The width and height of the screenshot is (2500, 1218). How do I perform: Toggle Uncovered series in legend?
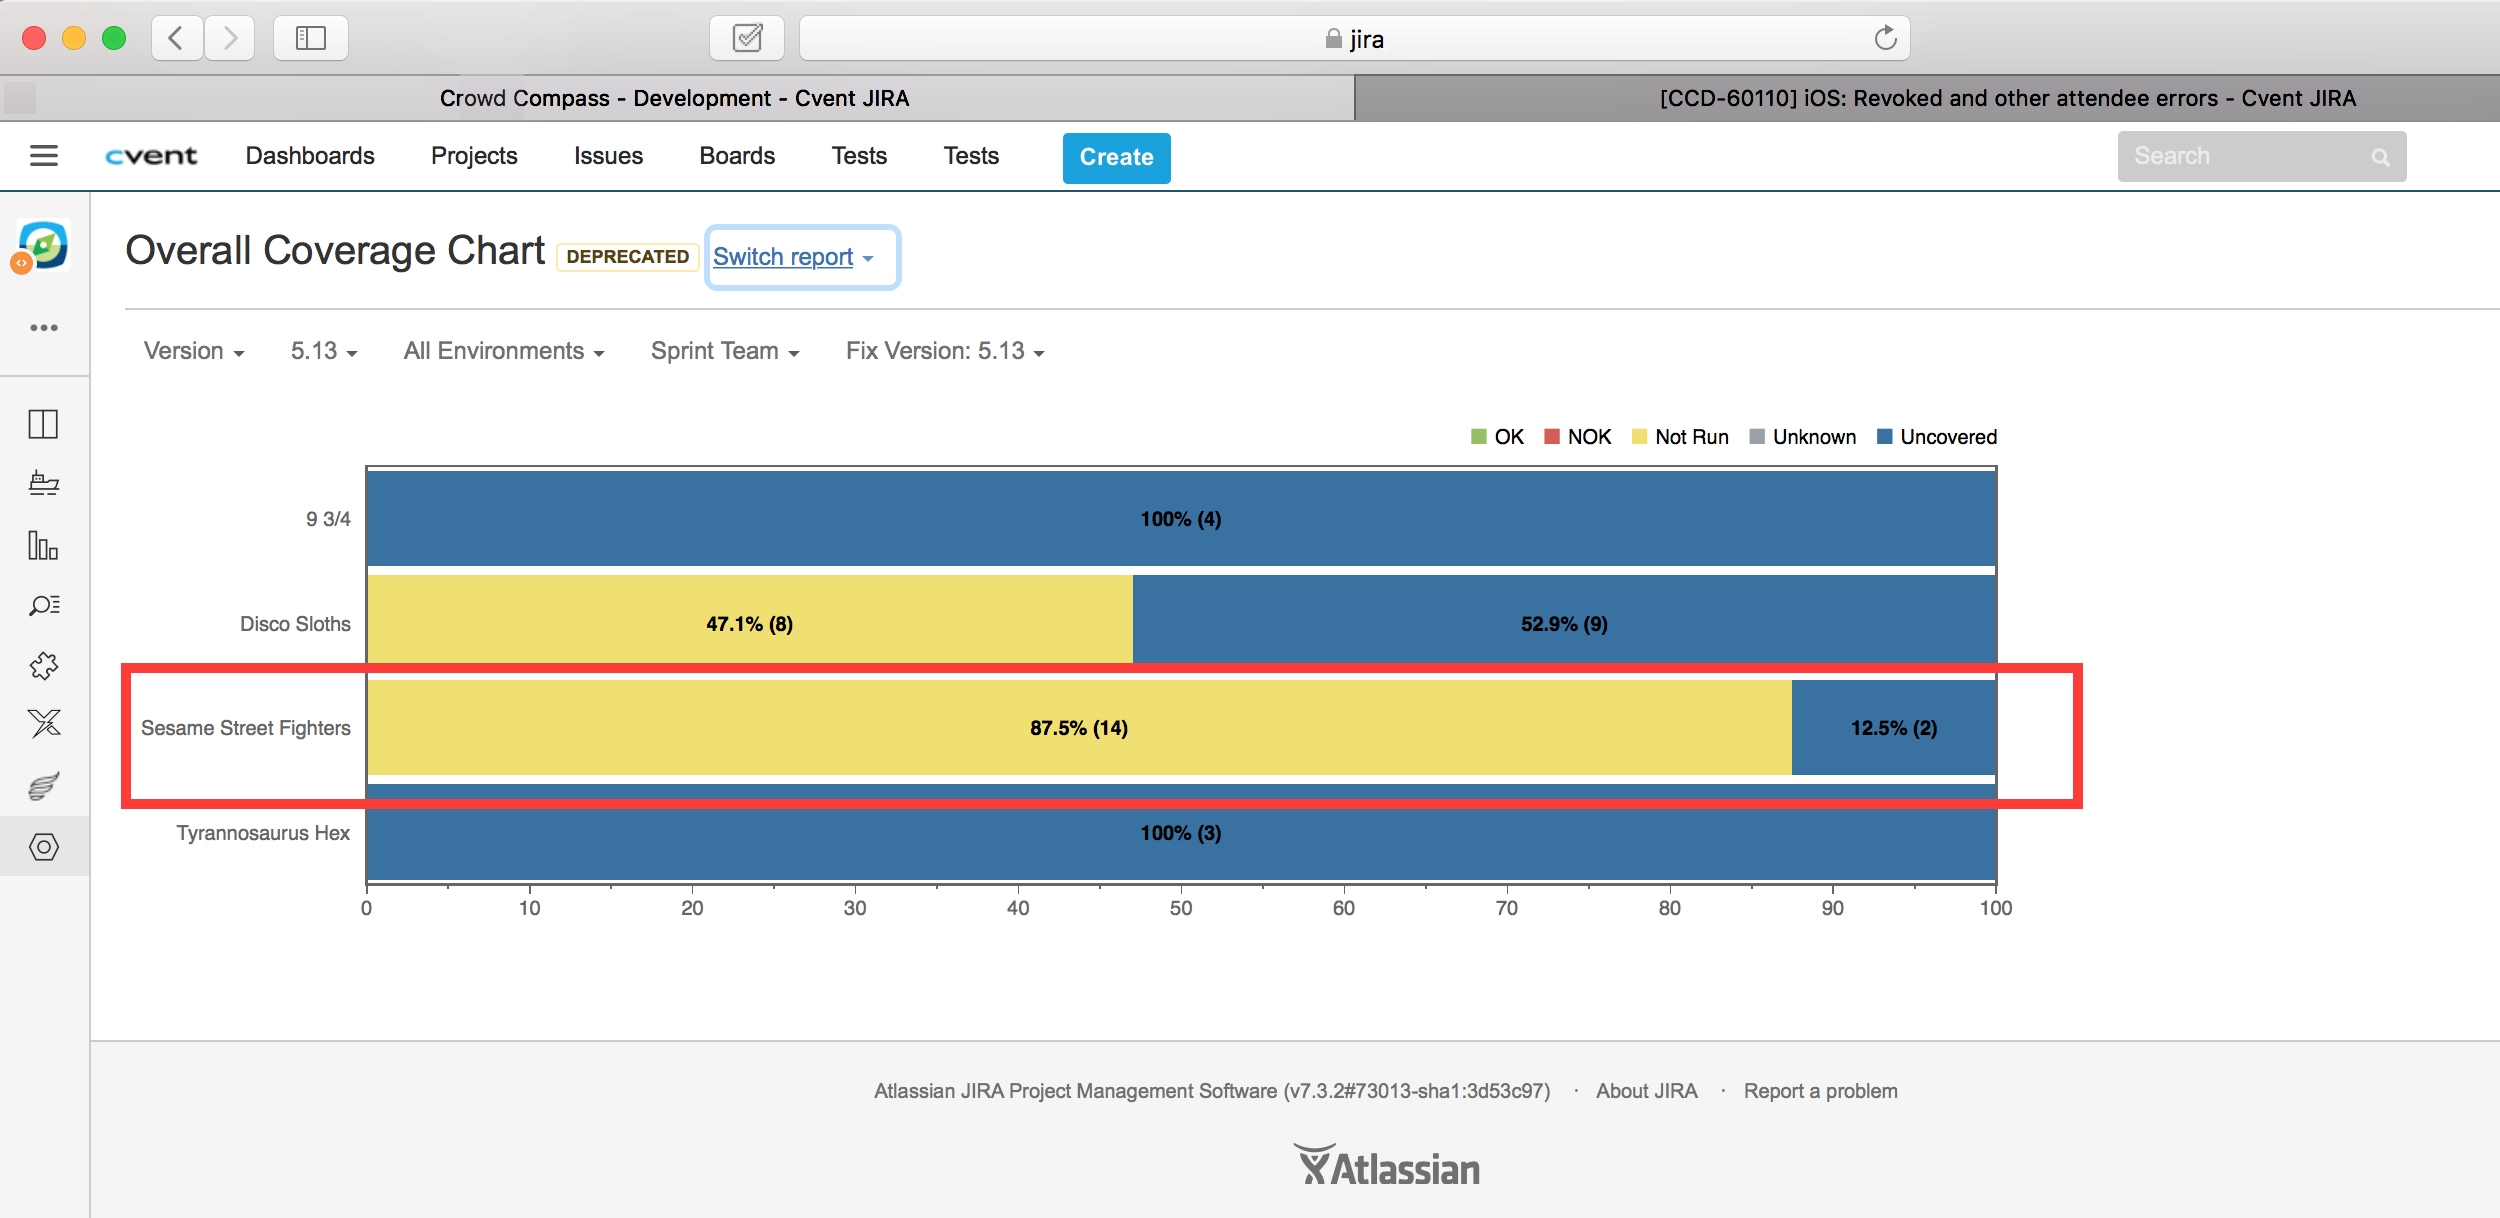[x=1937, y=437]
